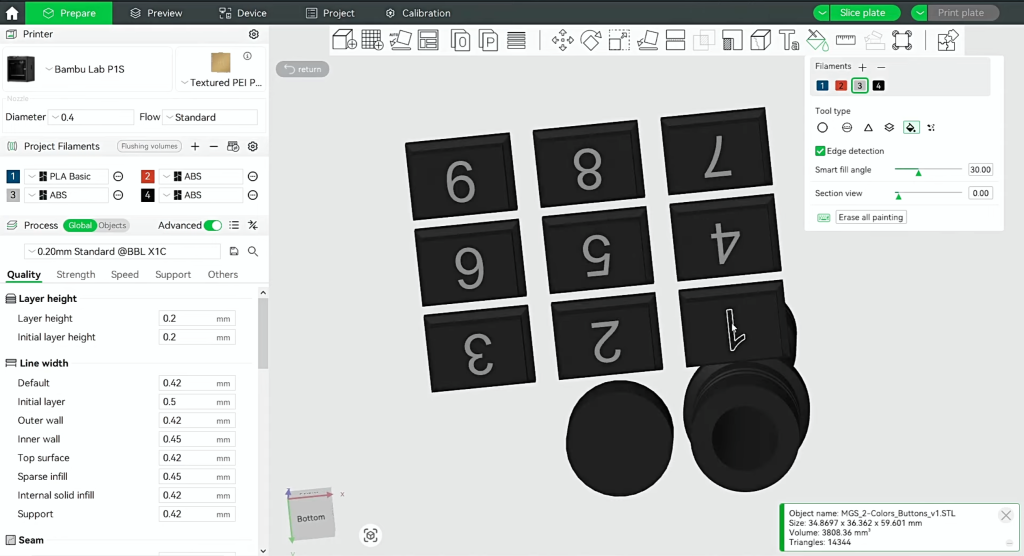1024x556 pixels.
Task: Toggle the Advanced settings switch
Action: coord(213,225)
